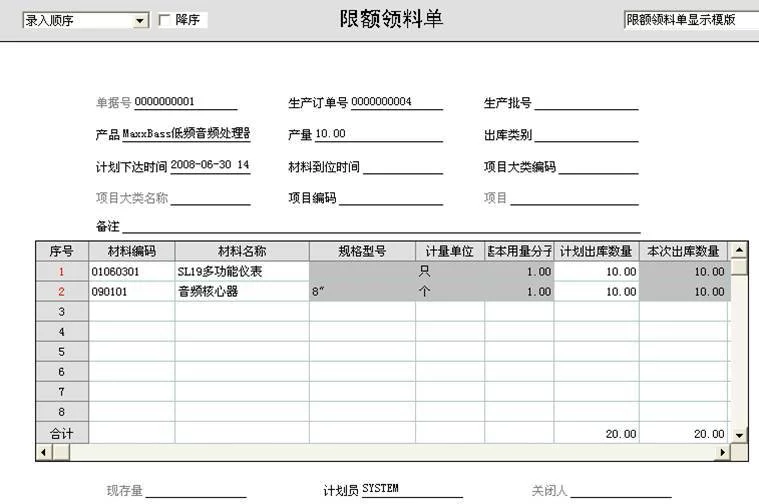Click the empty 项目大类编码 field
The width and height of the screenshot is (759, 504).
(598, 166)
